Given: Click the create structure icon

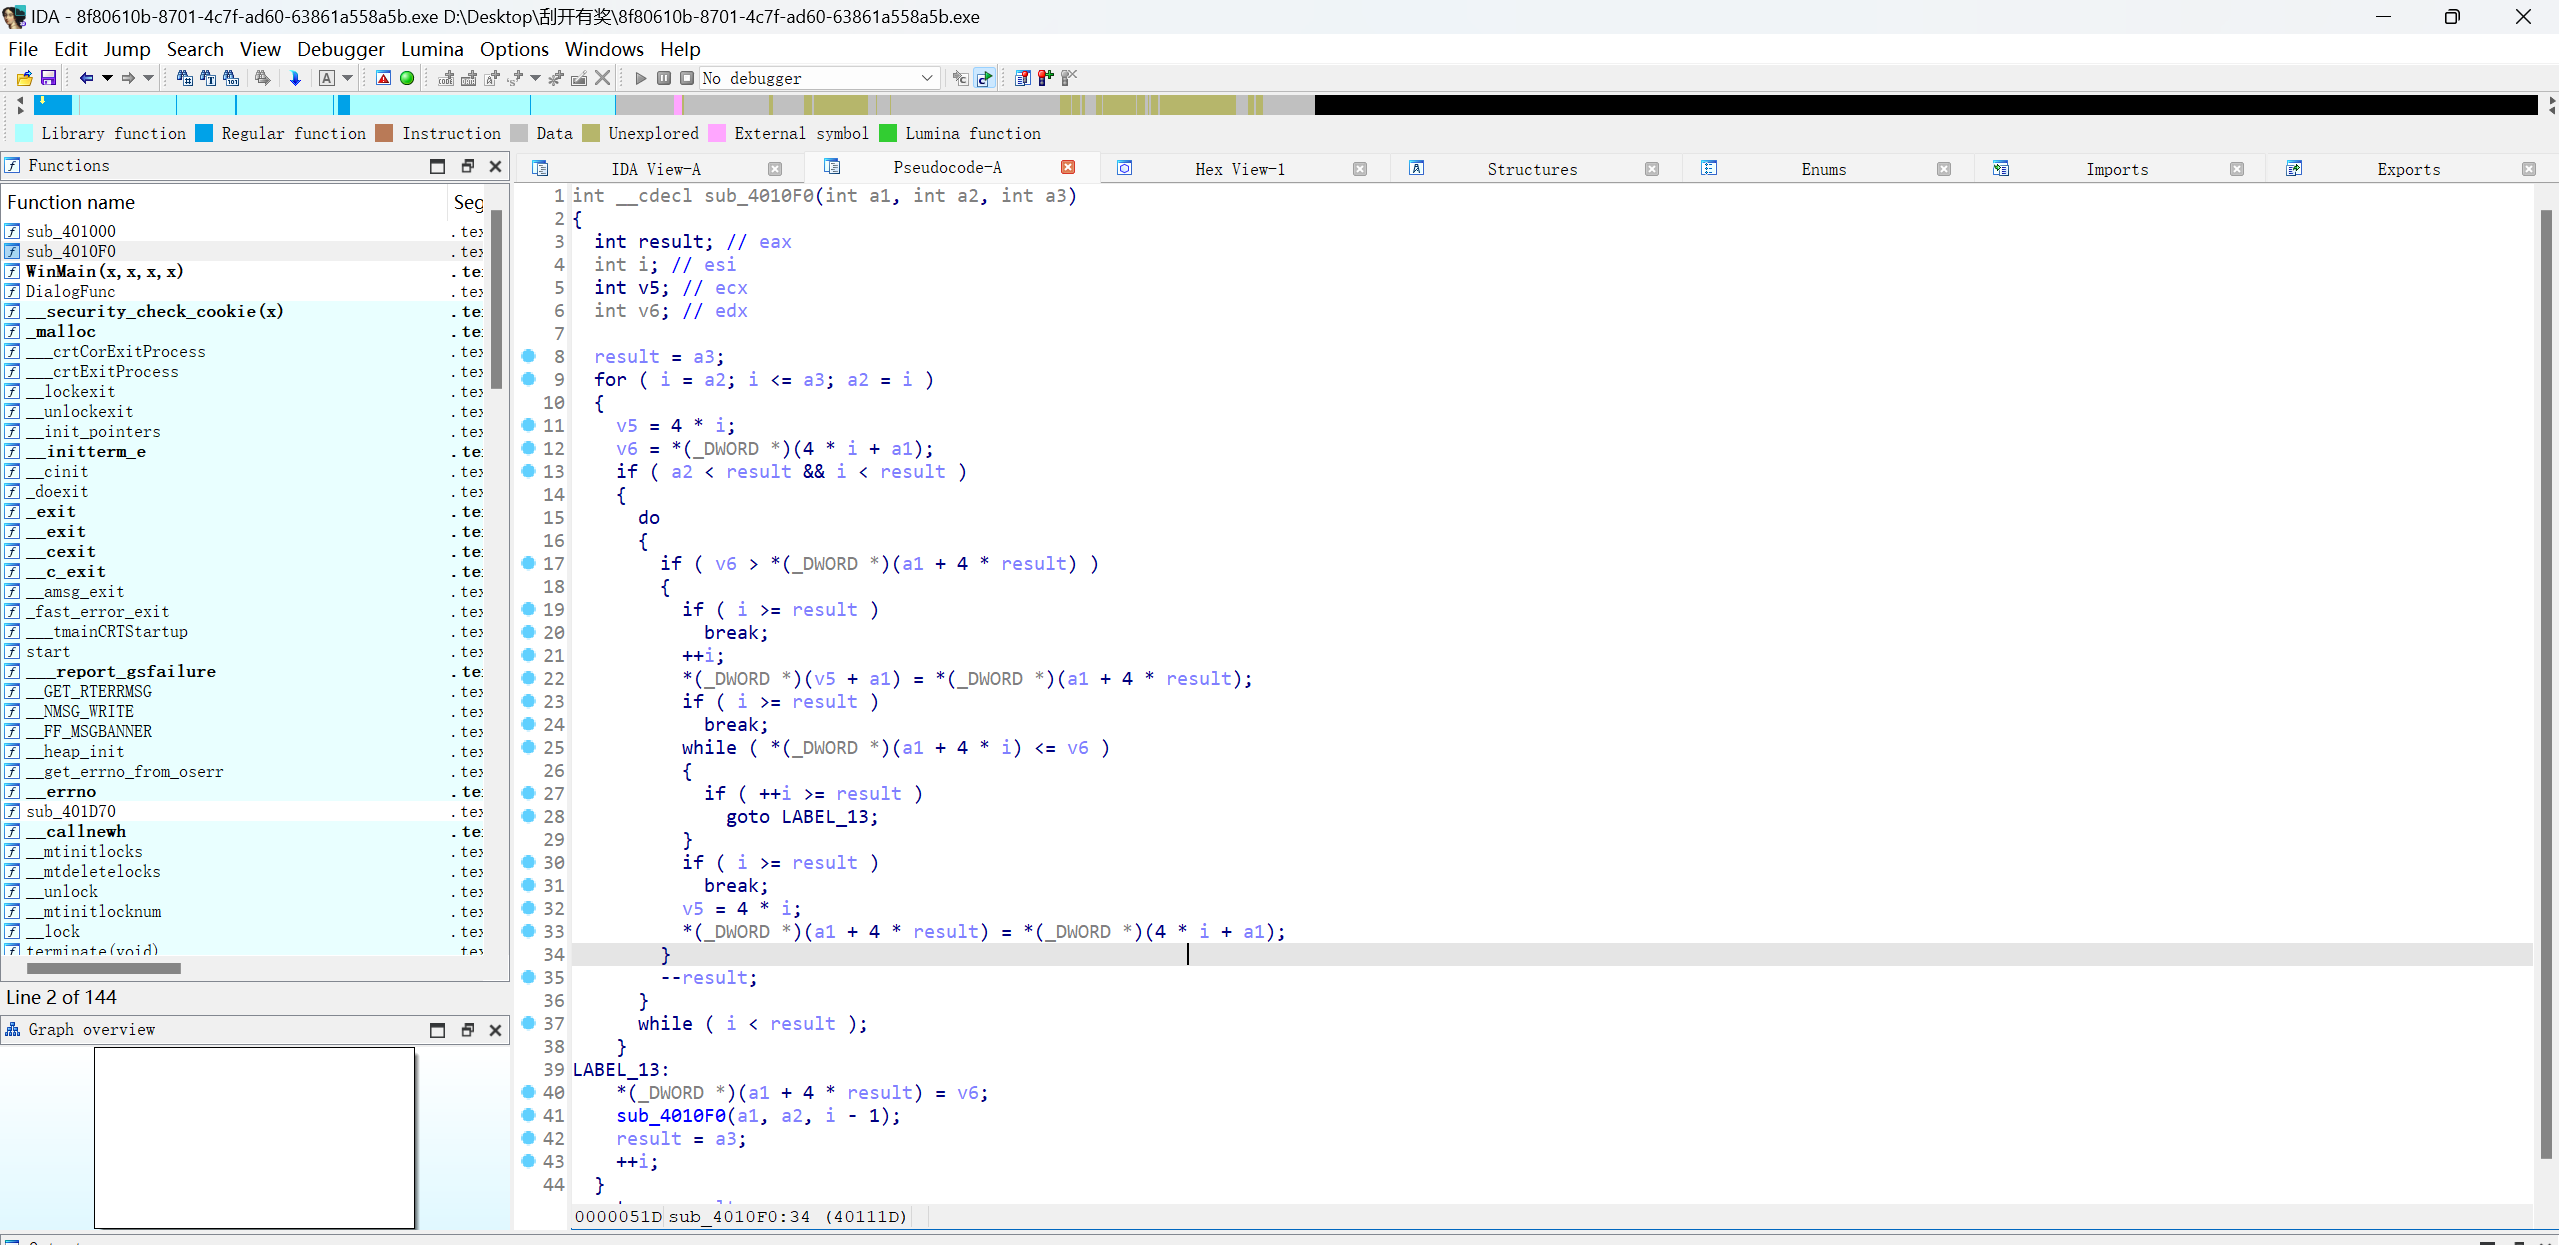Looking at the screenshot, I should [x=515, y=78].
